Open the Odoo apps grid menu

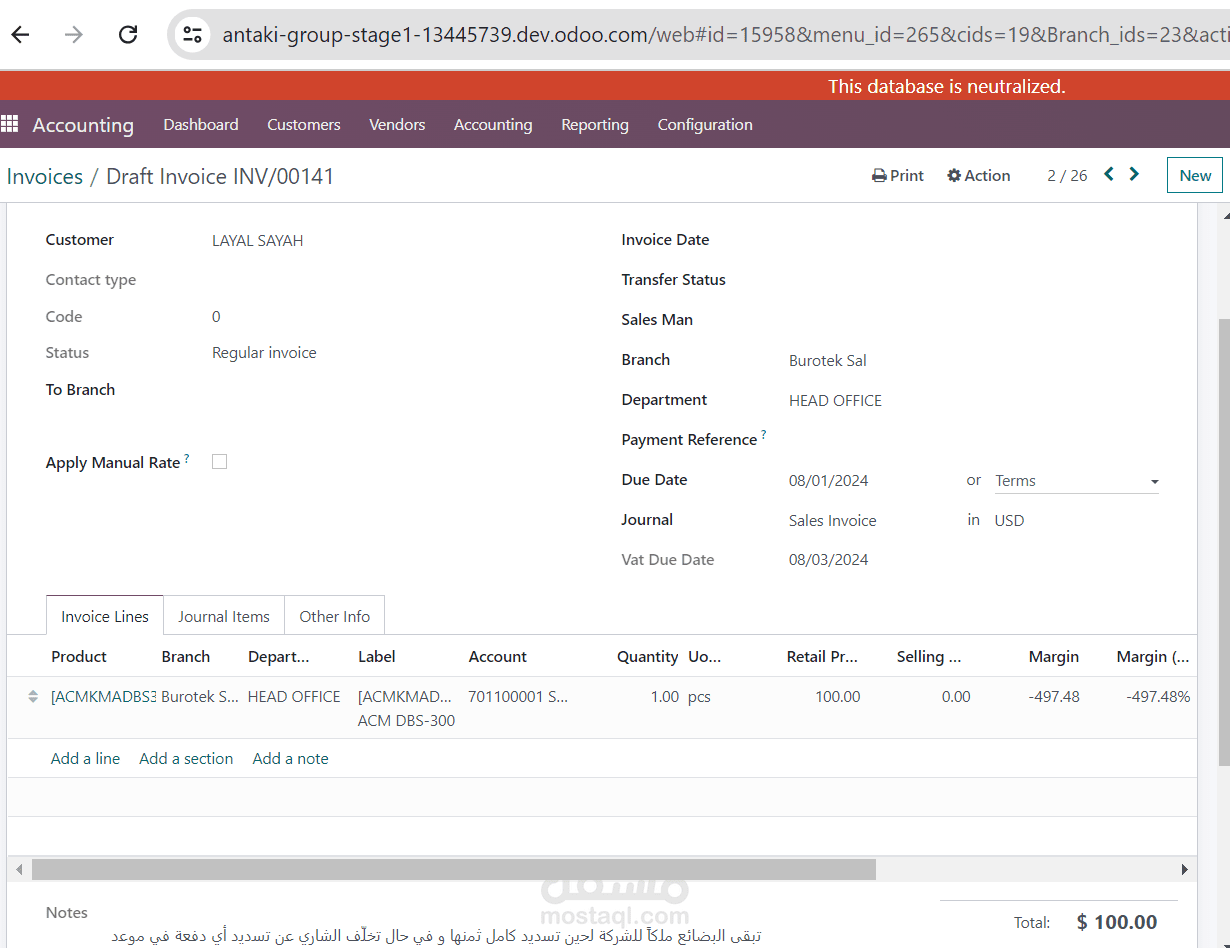coord(10,124)
